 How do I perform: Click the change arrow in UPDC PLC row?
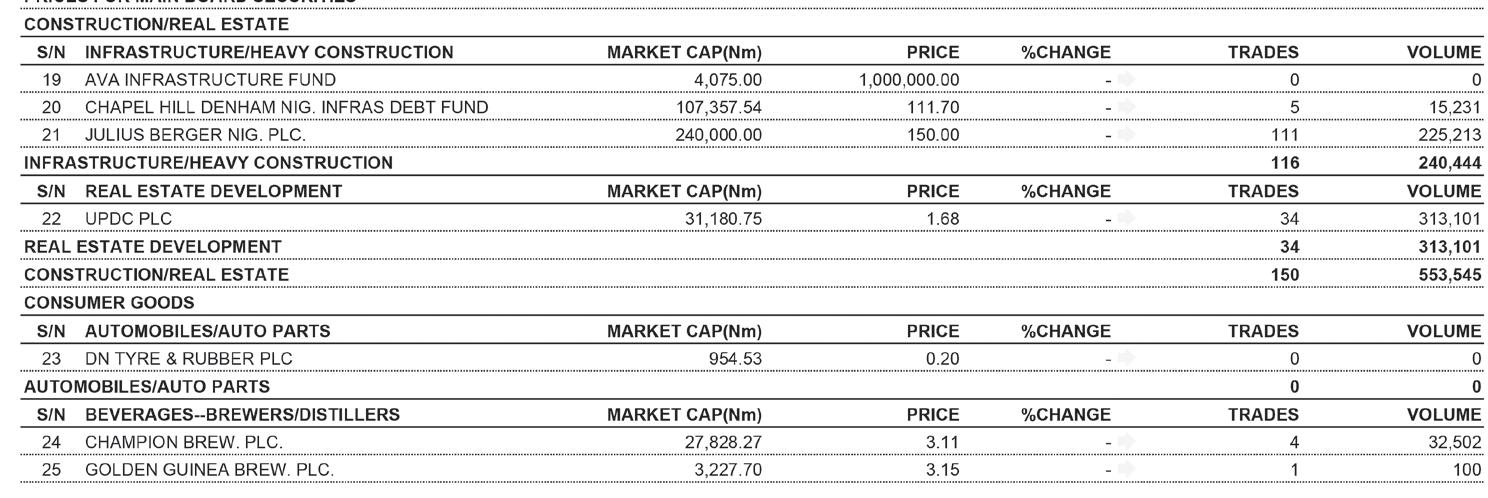tap(1126, 219)
